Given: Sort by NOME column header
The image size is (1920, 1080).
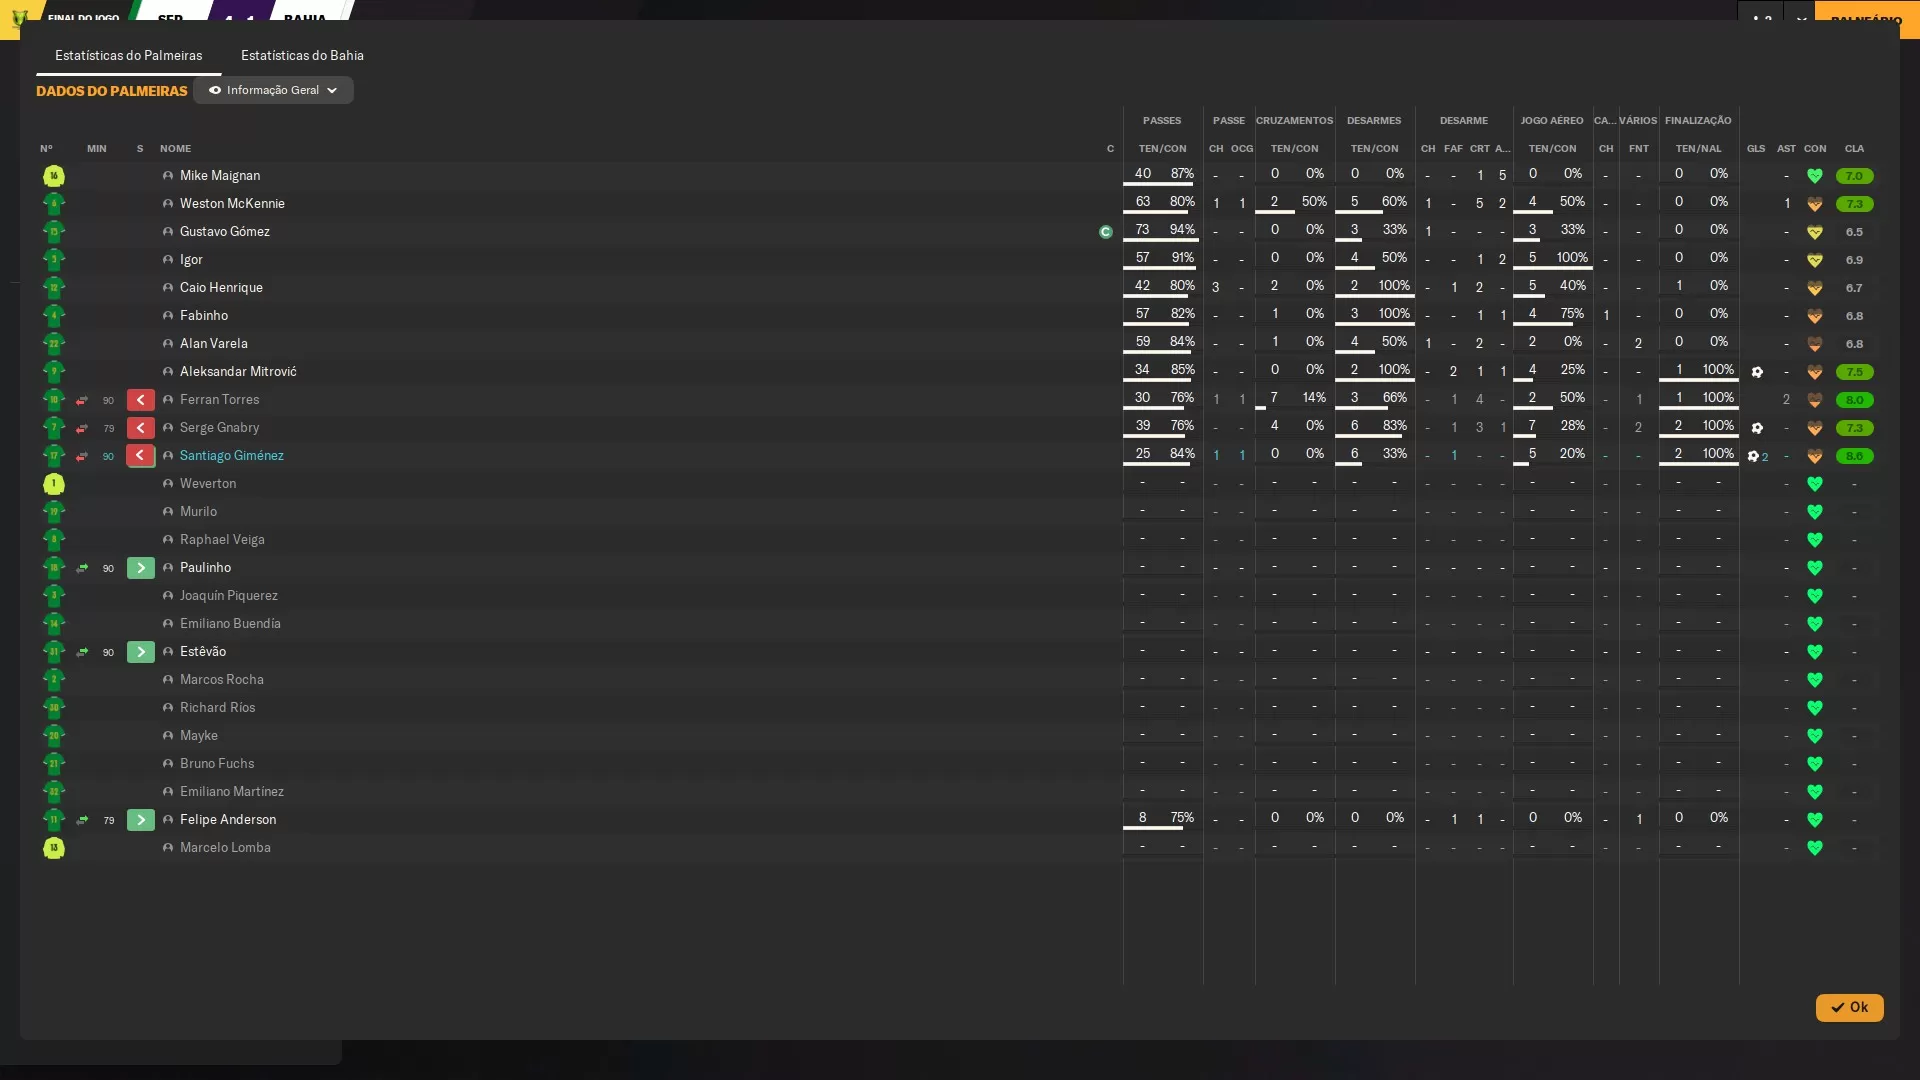Looking at the screenshot, I should point(175,149).
